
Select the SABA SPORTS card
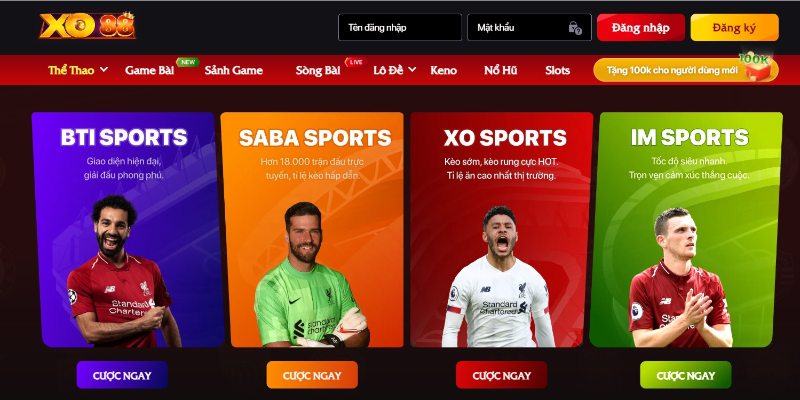click(312, 230)
